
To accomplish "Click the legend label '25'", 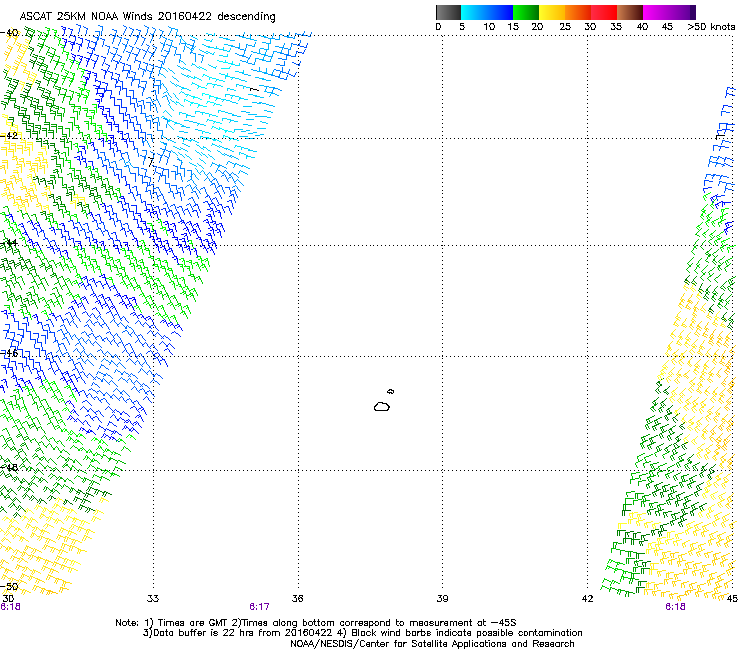I will (565, 27).
